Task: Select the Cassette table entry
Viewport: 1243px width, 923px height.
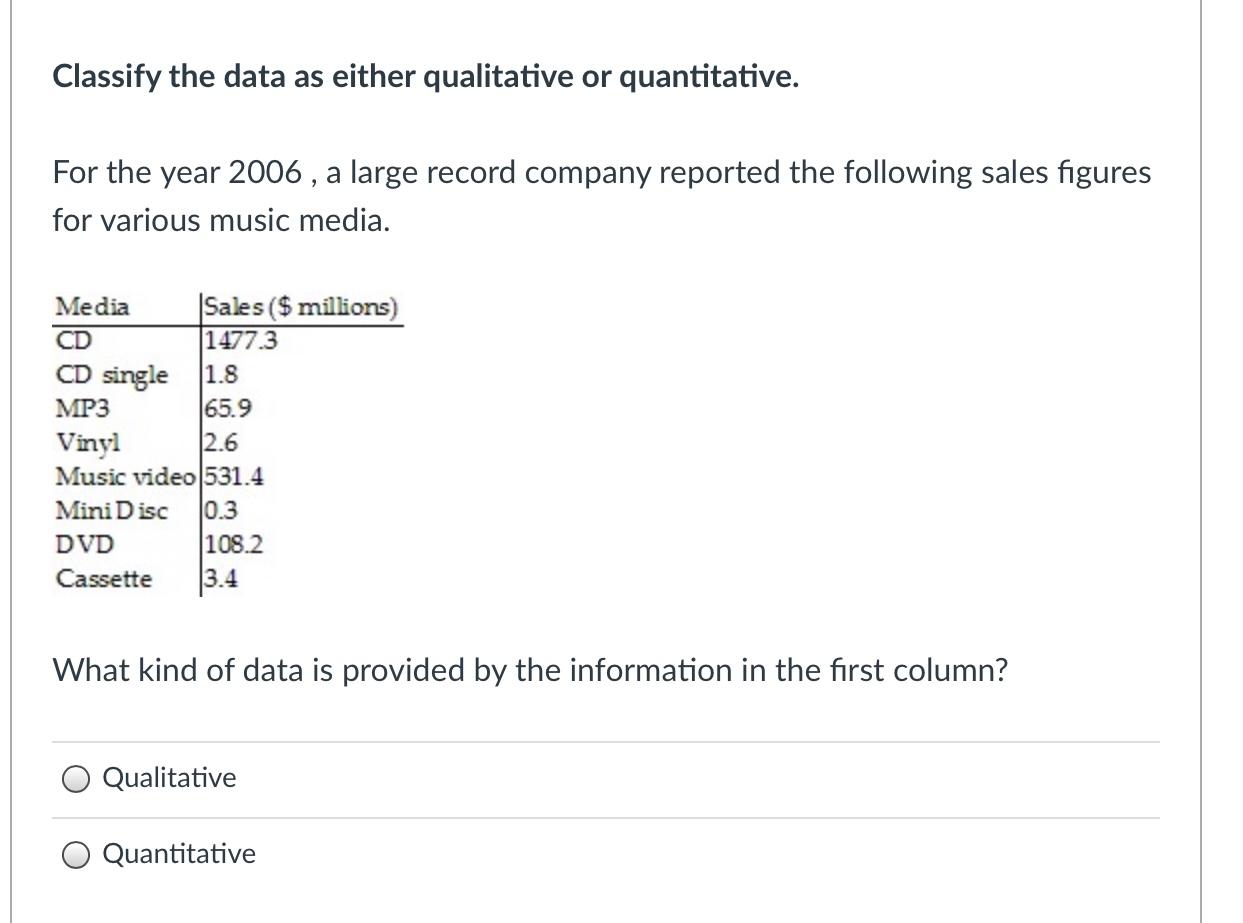Action: [x=104, y=578]
